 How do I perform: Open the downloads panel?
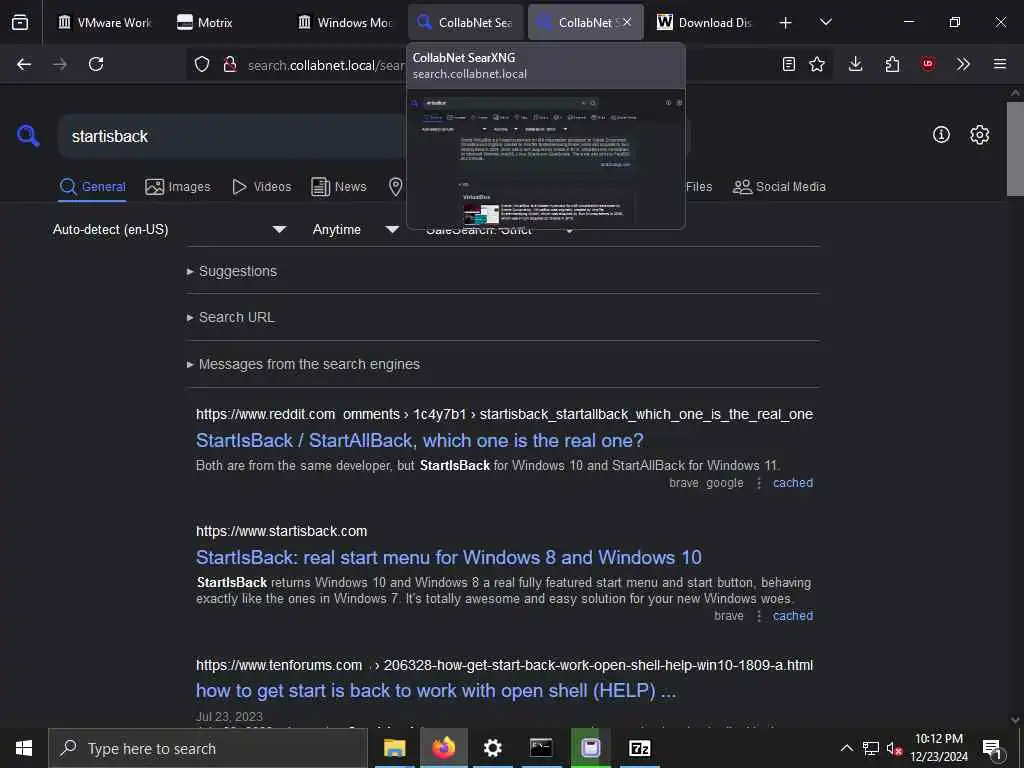[856, 64]
